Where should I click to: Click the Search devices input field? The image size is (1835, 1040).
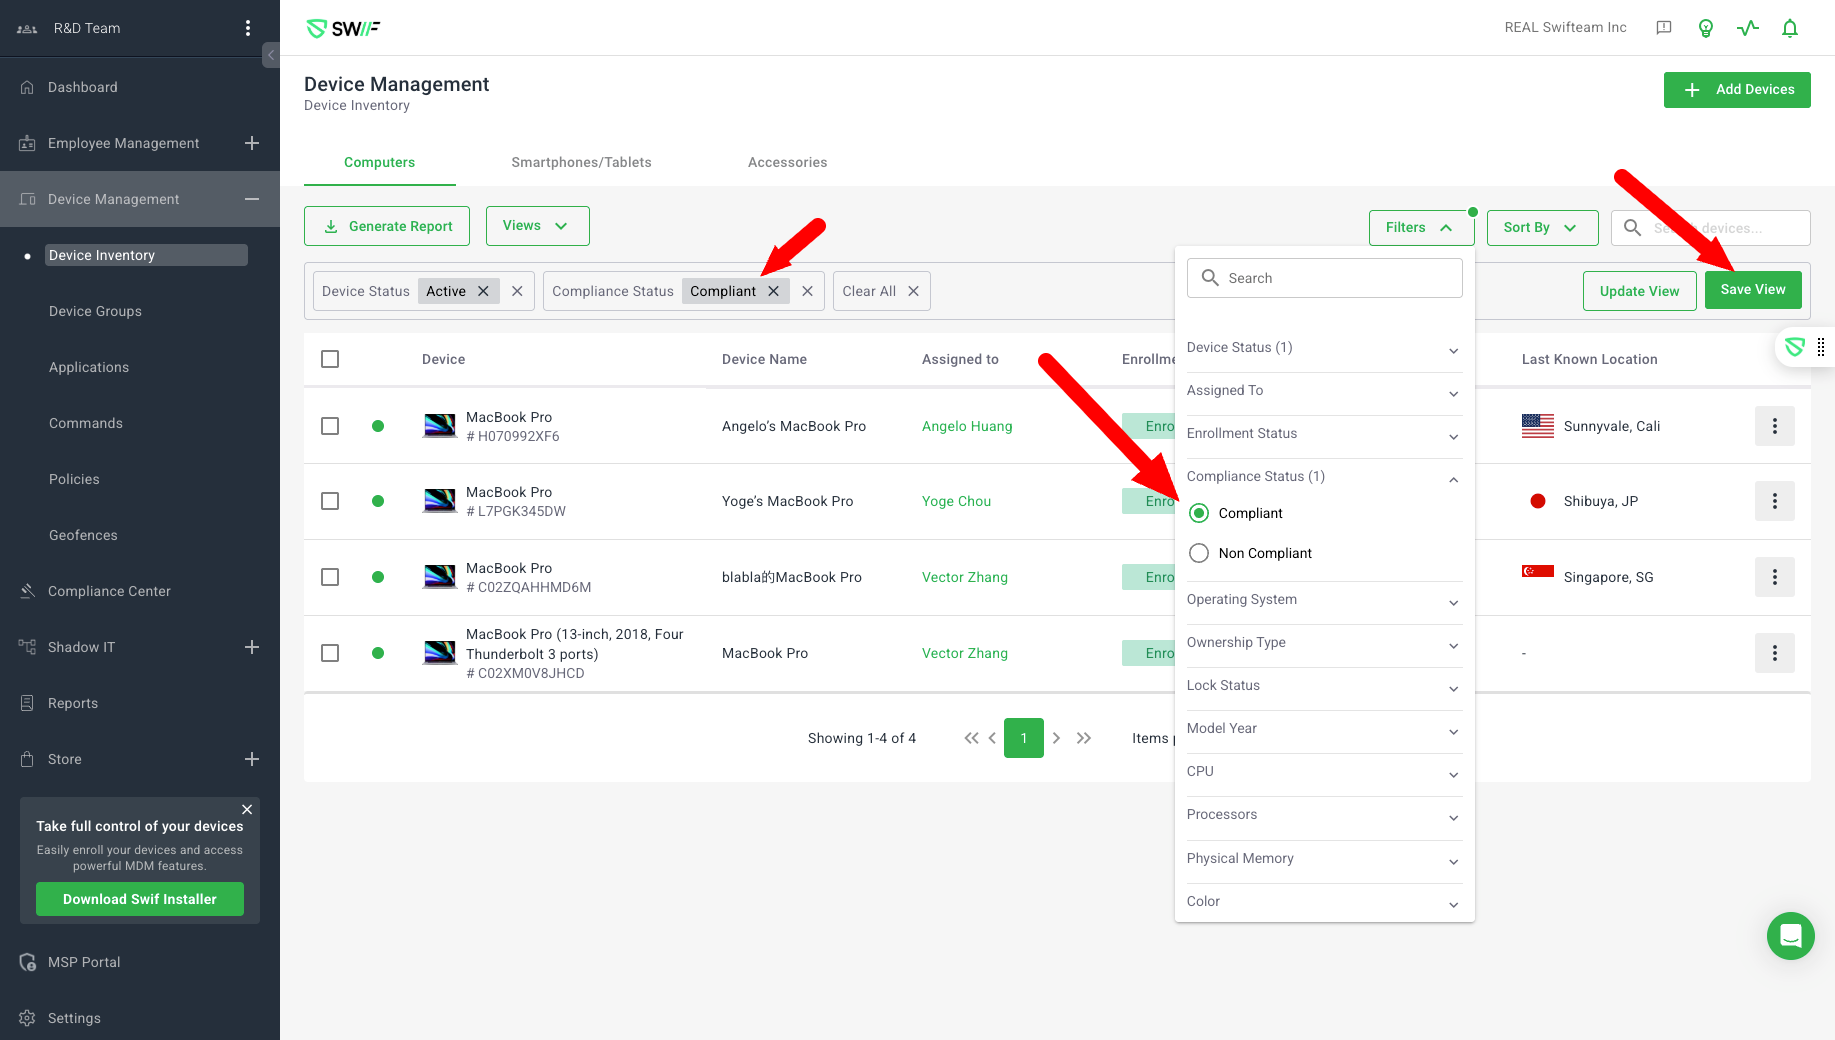tap(1710, 228)
